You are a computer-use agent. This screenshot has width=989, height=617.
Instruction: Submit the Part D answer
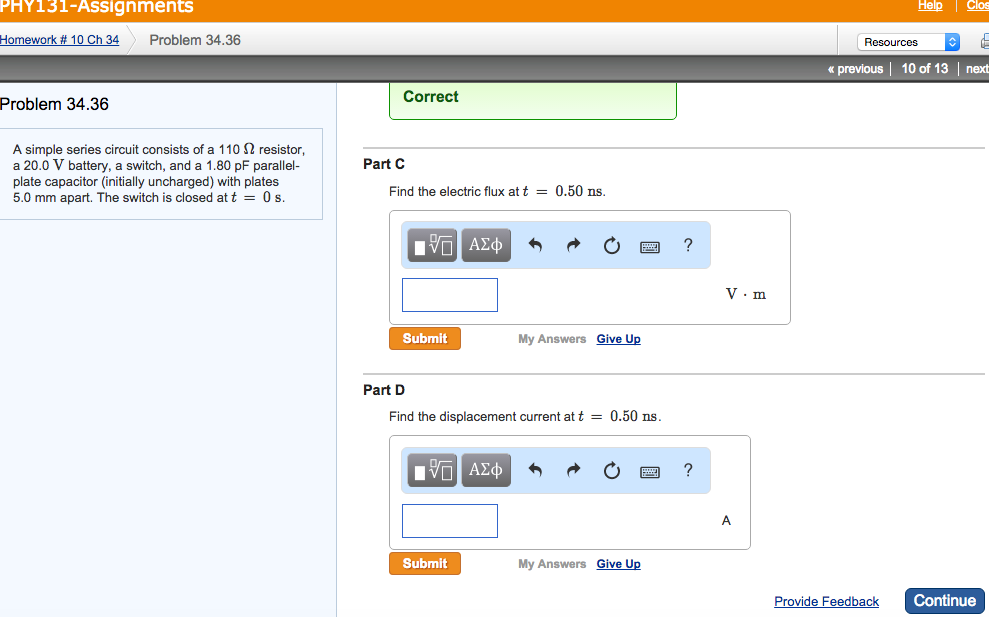pyautogui.click(x=424, y=563)
